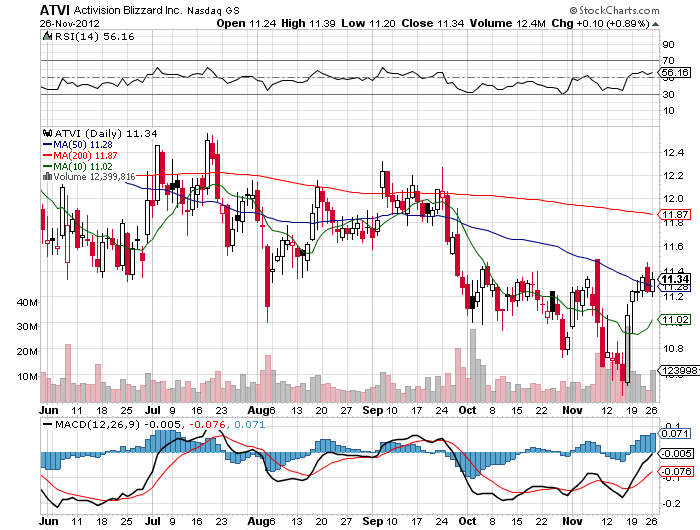Click the ATVI candlestick legend icon
The width and height of the screenshot is (700, 530).
[47, 133]
